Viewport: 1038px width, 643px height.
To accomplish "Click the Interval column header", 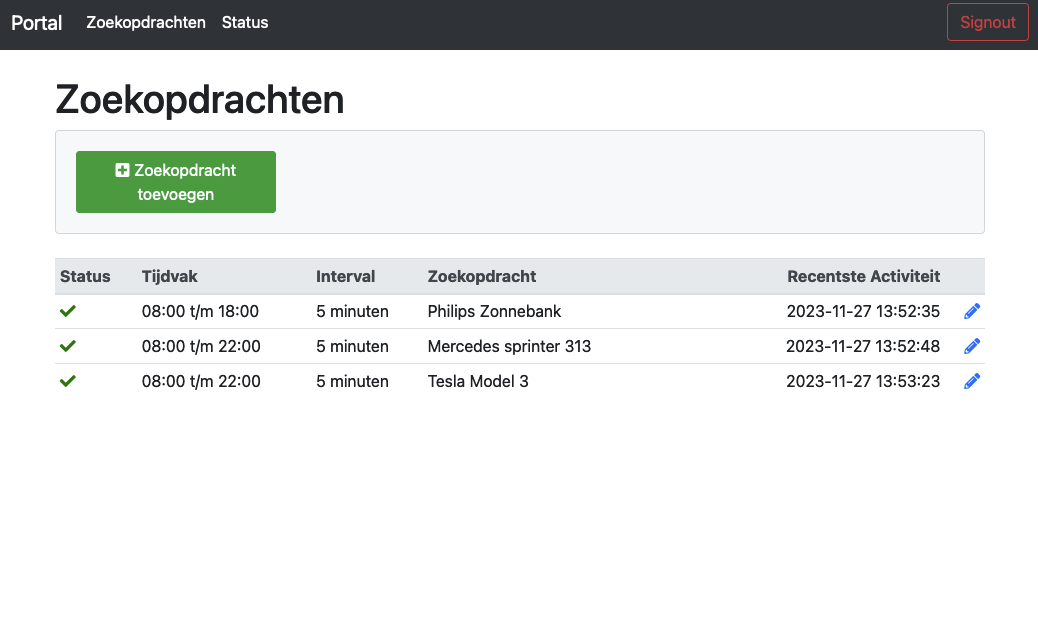I will (x=345, y=276).
